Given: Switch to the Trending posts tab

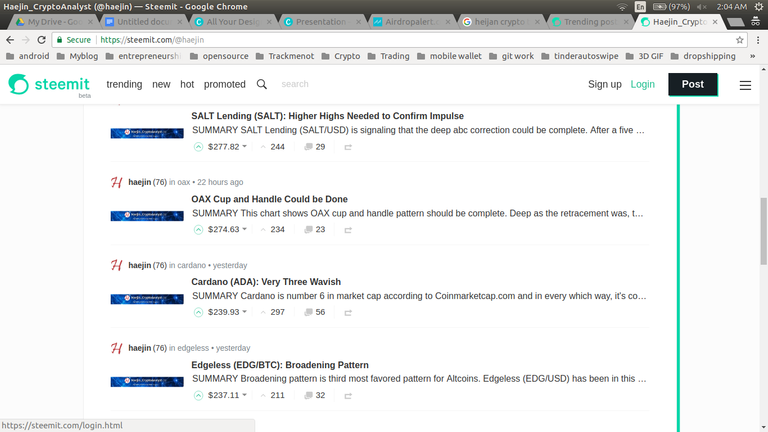Looking at the screenshot, I should coord(590,22).
